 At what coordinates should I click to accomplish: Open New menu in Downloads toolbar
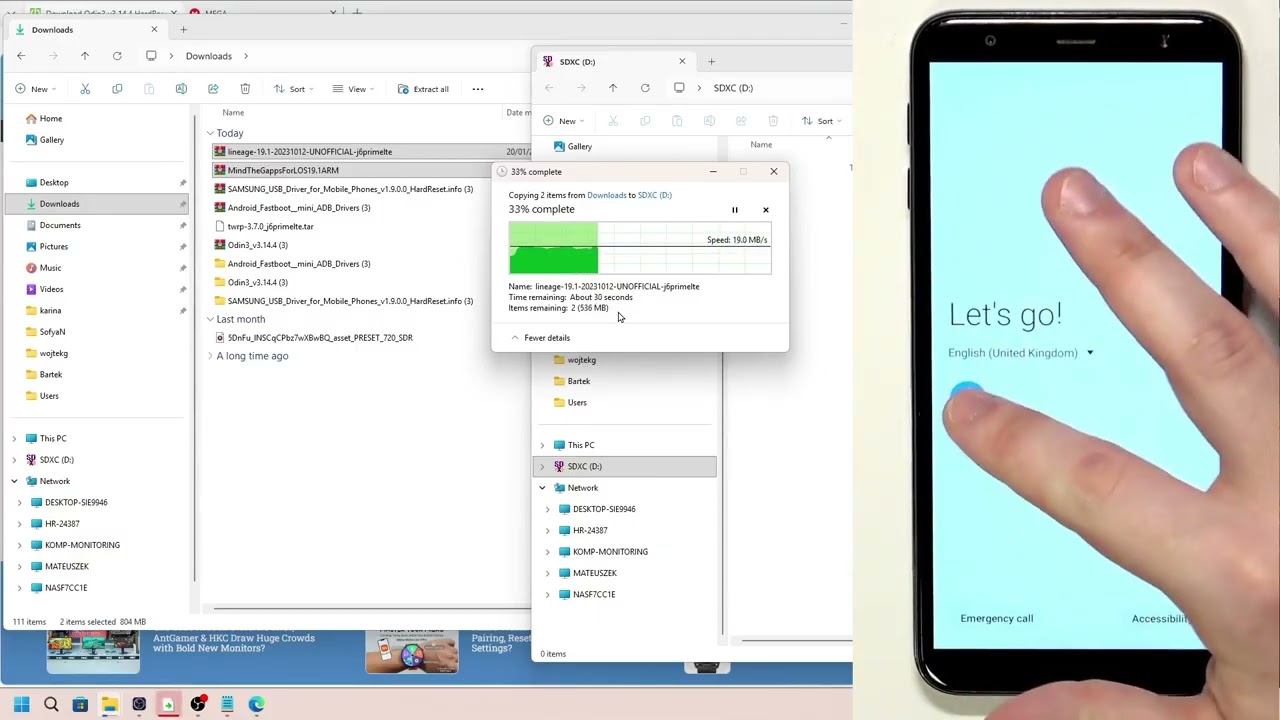pyautogui.click(x=35, y=89)
